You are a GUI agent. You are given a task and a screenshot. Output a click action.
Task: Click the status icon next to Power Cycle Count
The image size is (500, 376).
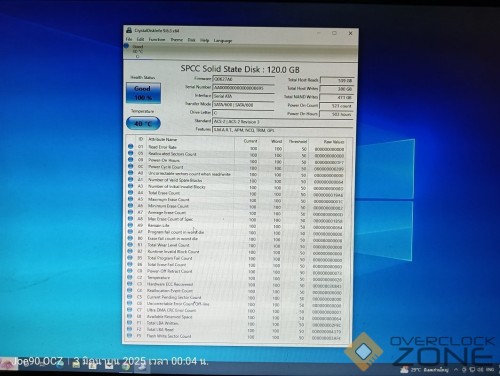(131, 166)
